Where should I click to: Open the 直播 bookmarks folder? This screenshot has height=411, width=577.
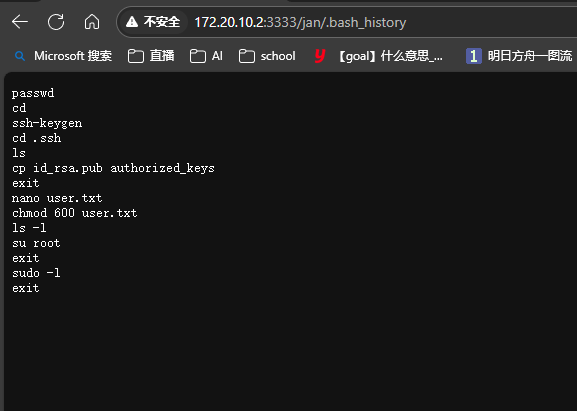coord(151,56)
